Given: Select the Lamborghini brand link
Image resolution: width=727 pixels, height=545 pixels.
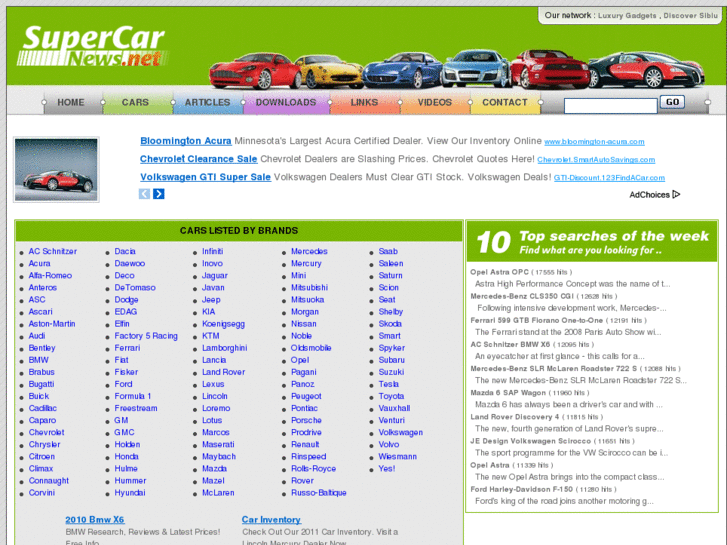Looking at the screenshot, I should 224,348.
